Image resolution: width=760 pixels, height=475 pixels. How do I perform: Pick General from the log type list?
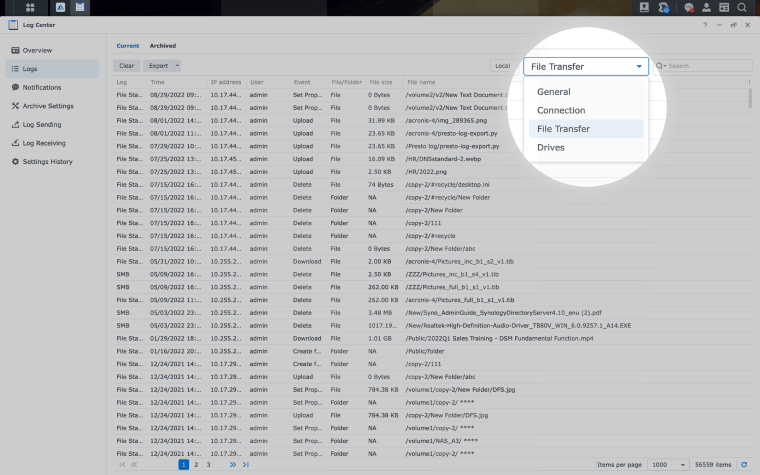[x=554, y=92]
